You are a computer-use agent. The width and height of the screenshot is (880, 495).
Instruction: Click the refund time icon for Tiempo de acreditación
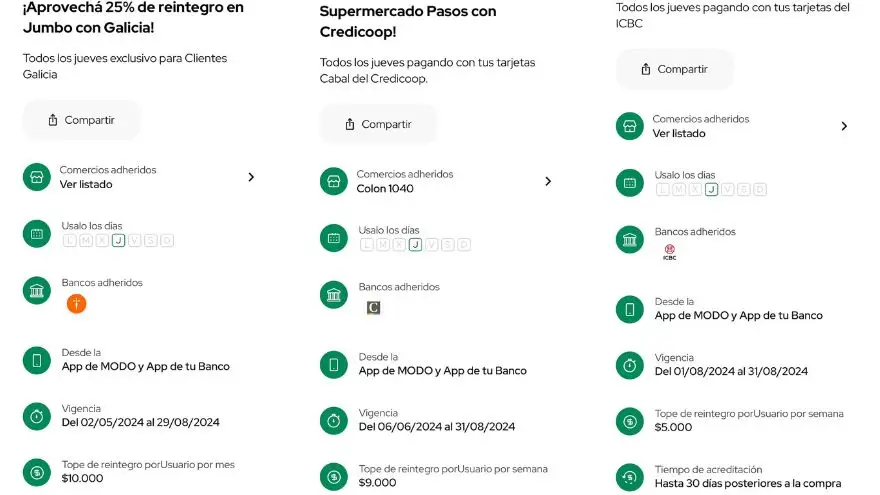630,477
